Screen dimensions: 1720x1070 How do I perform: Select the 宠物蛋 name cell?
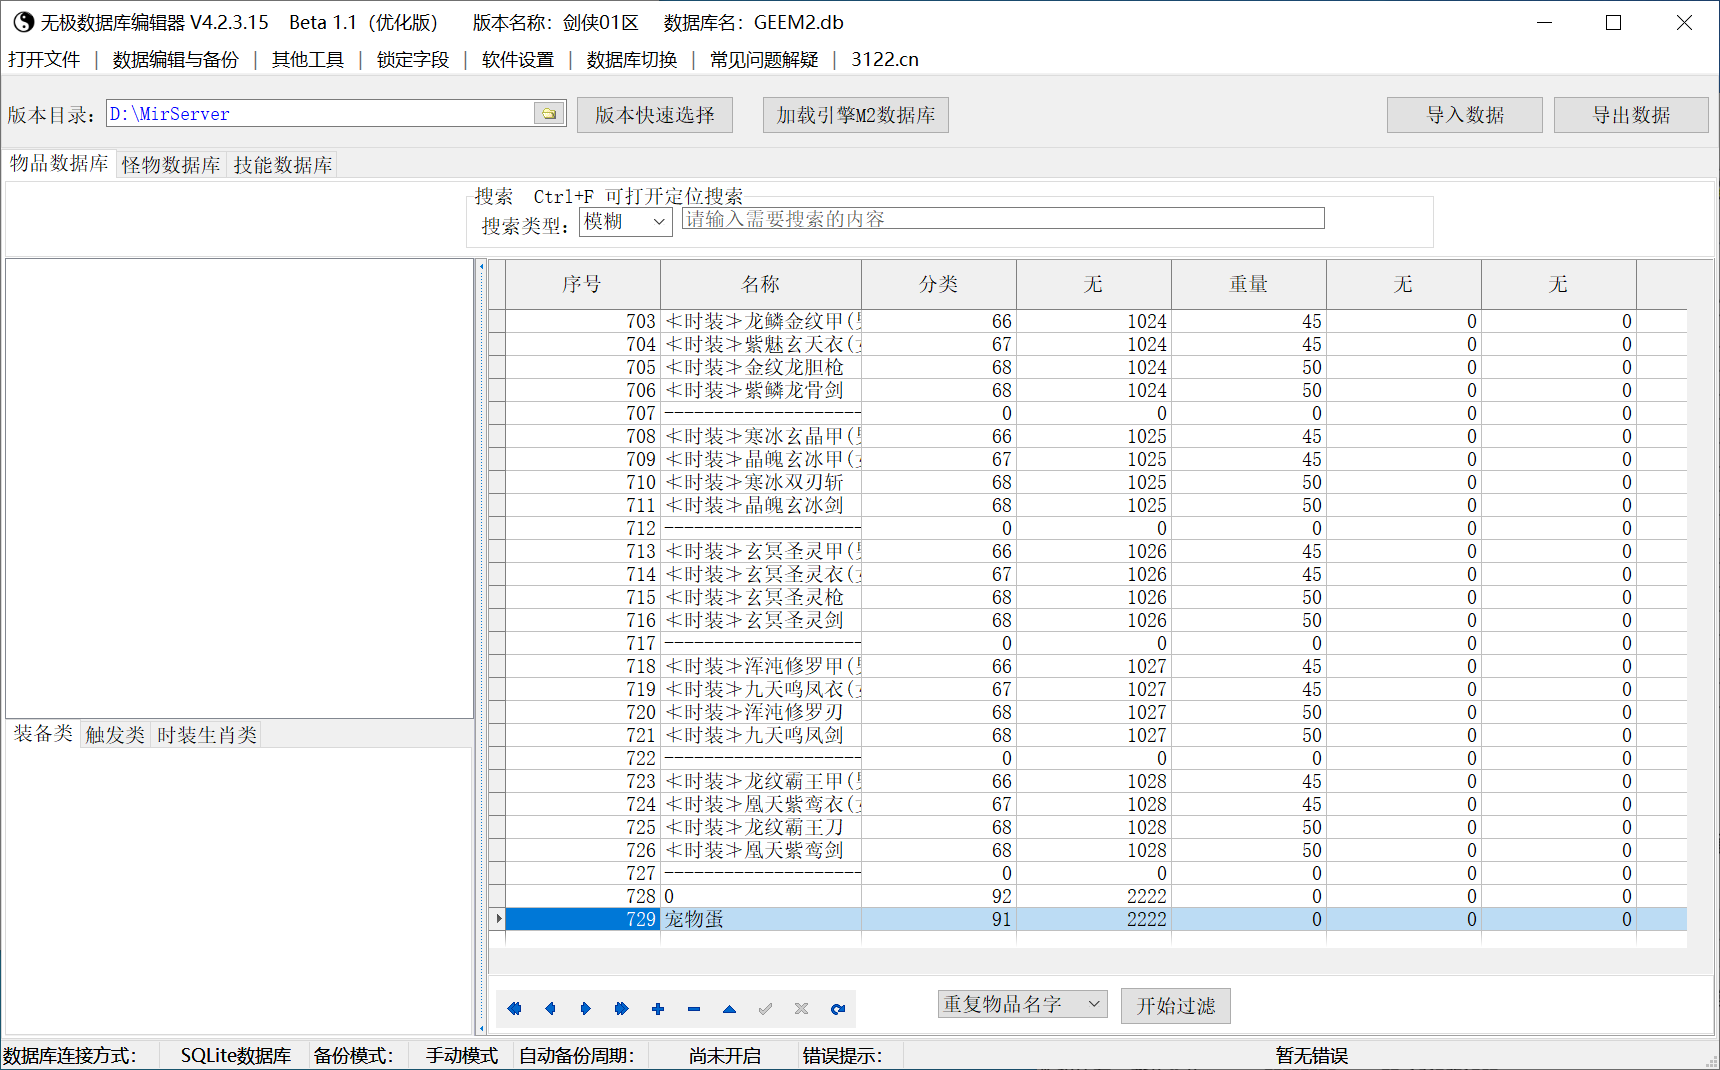pos(761,919)
